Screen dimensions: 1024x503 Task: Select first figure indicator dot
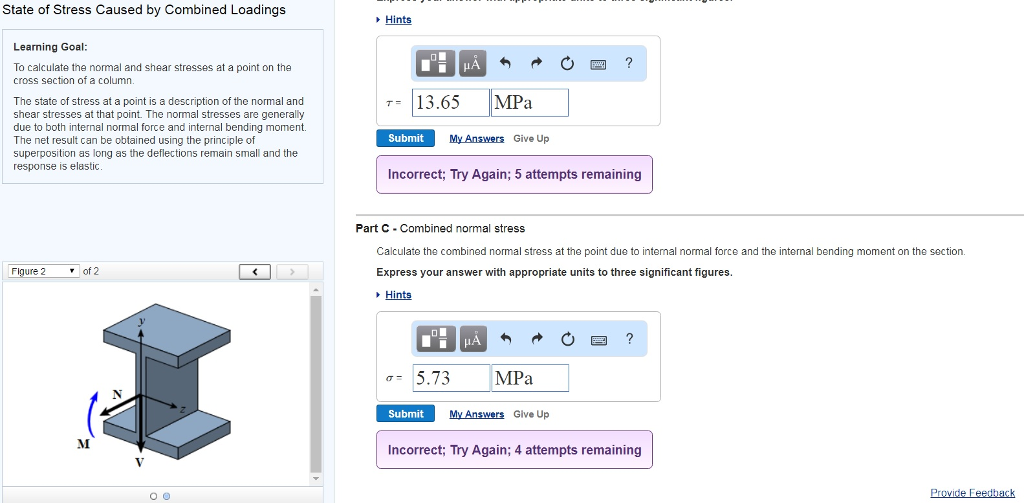[x=153, y=495]
